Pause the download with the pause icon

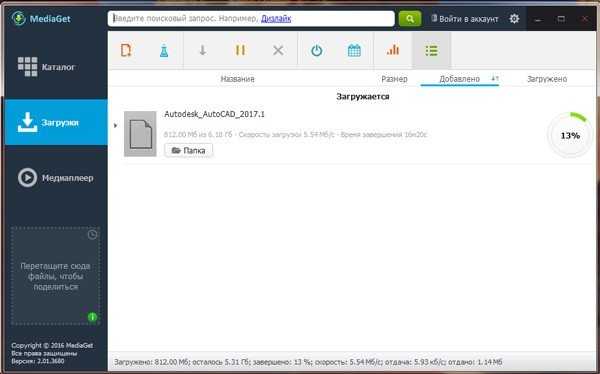click(x=240, y=50)
